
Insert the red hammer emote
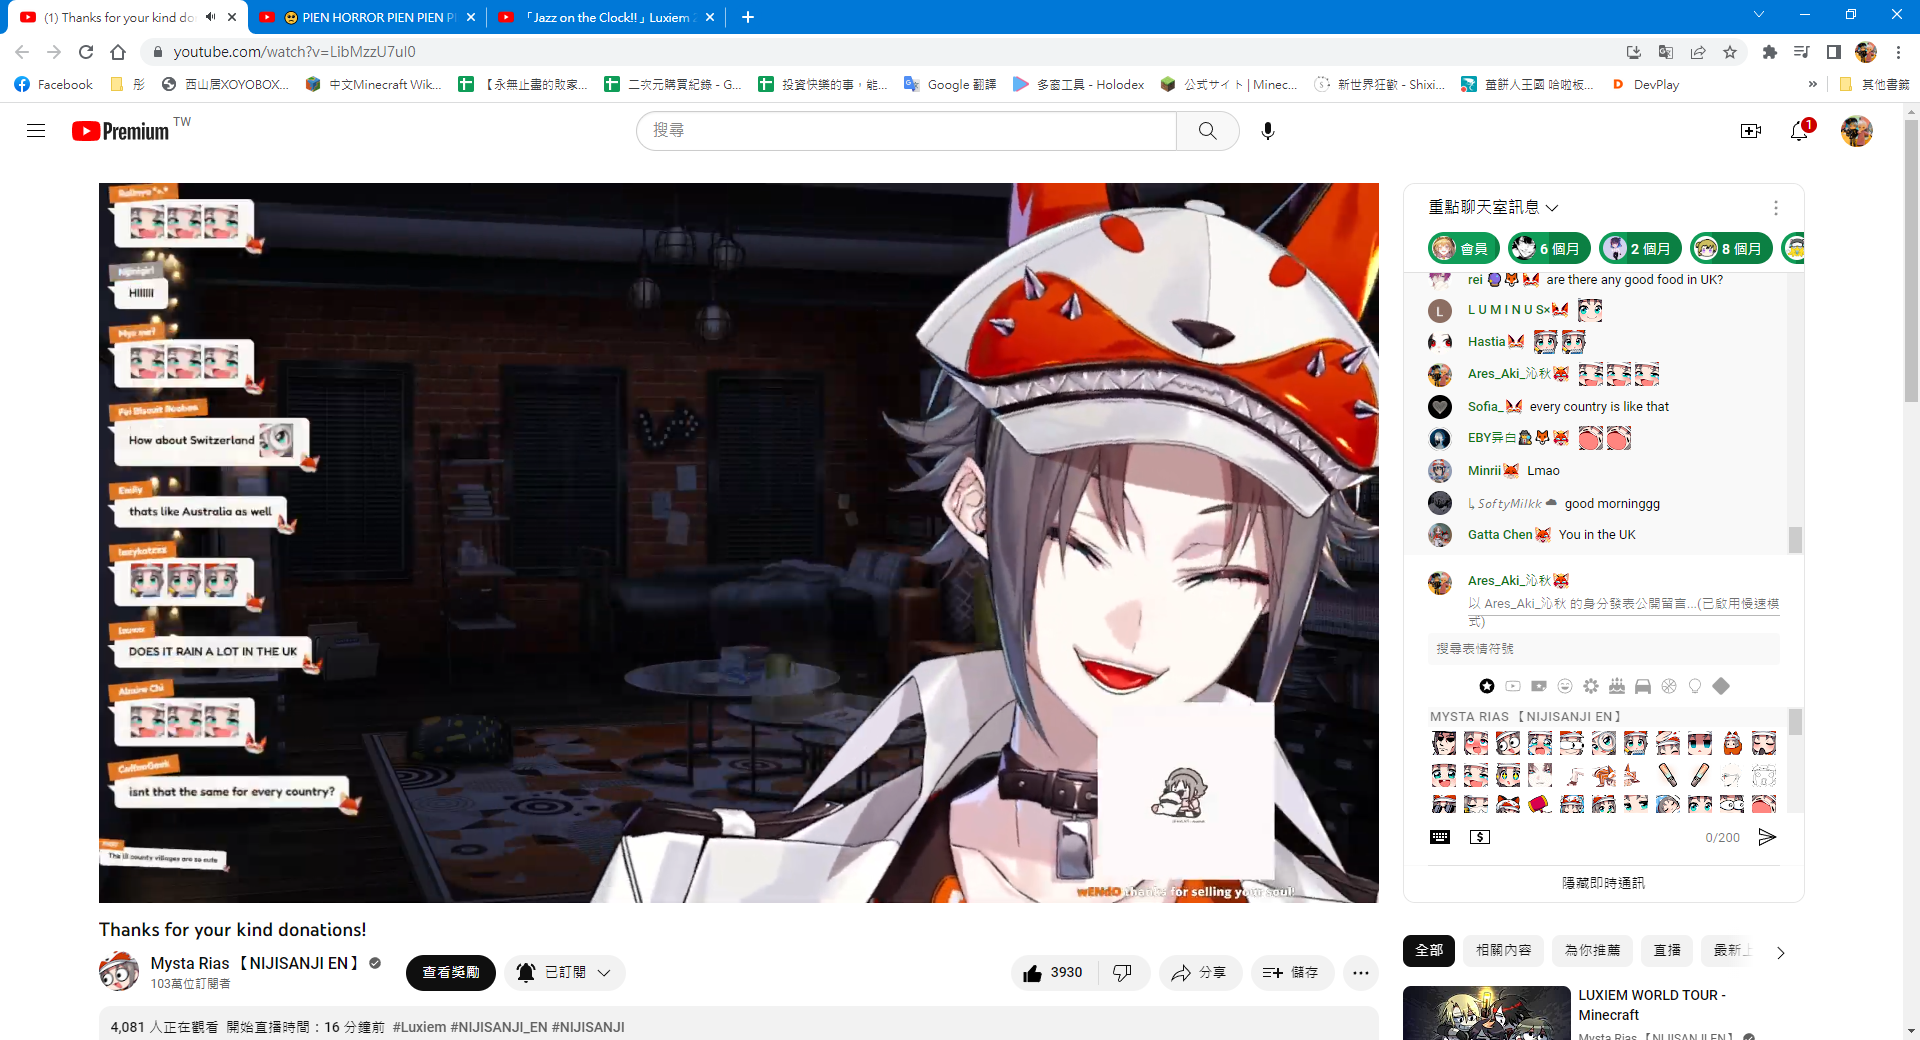tap(1540, 804)
